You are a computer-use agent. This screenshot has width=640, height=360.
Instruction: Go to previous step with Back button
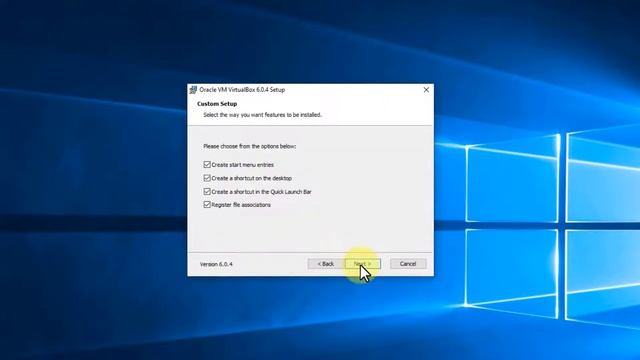[x=325, y=264]
